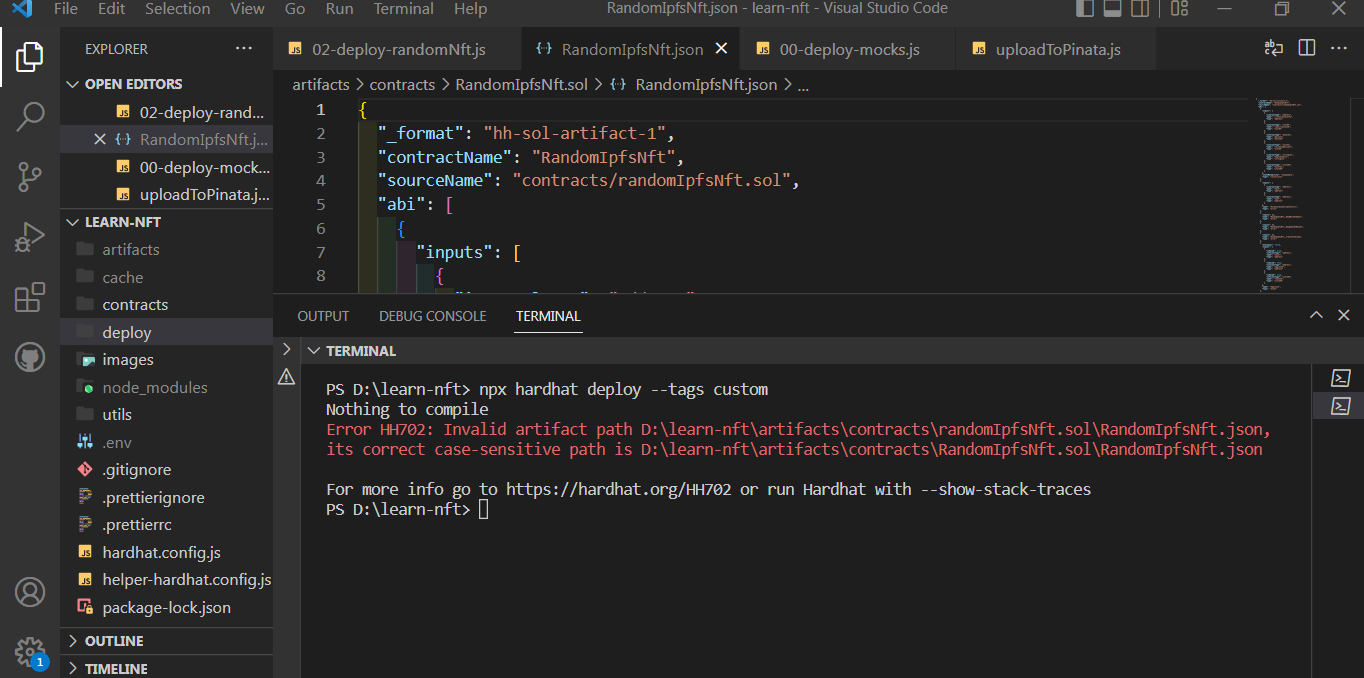Image resolution: width=1364 pixels, height=678 pixels.
Task: Open the Go menu
Action: (x=295, y=9)
